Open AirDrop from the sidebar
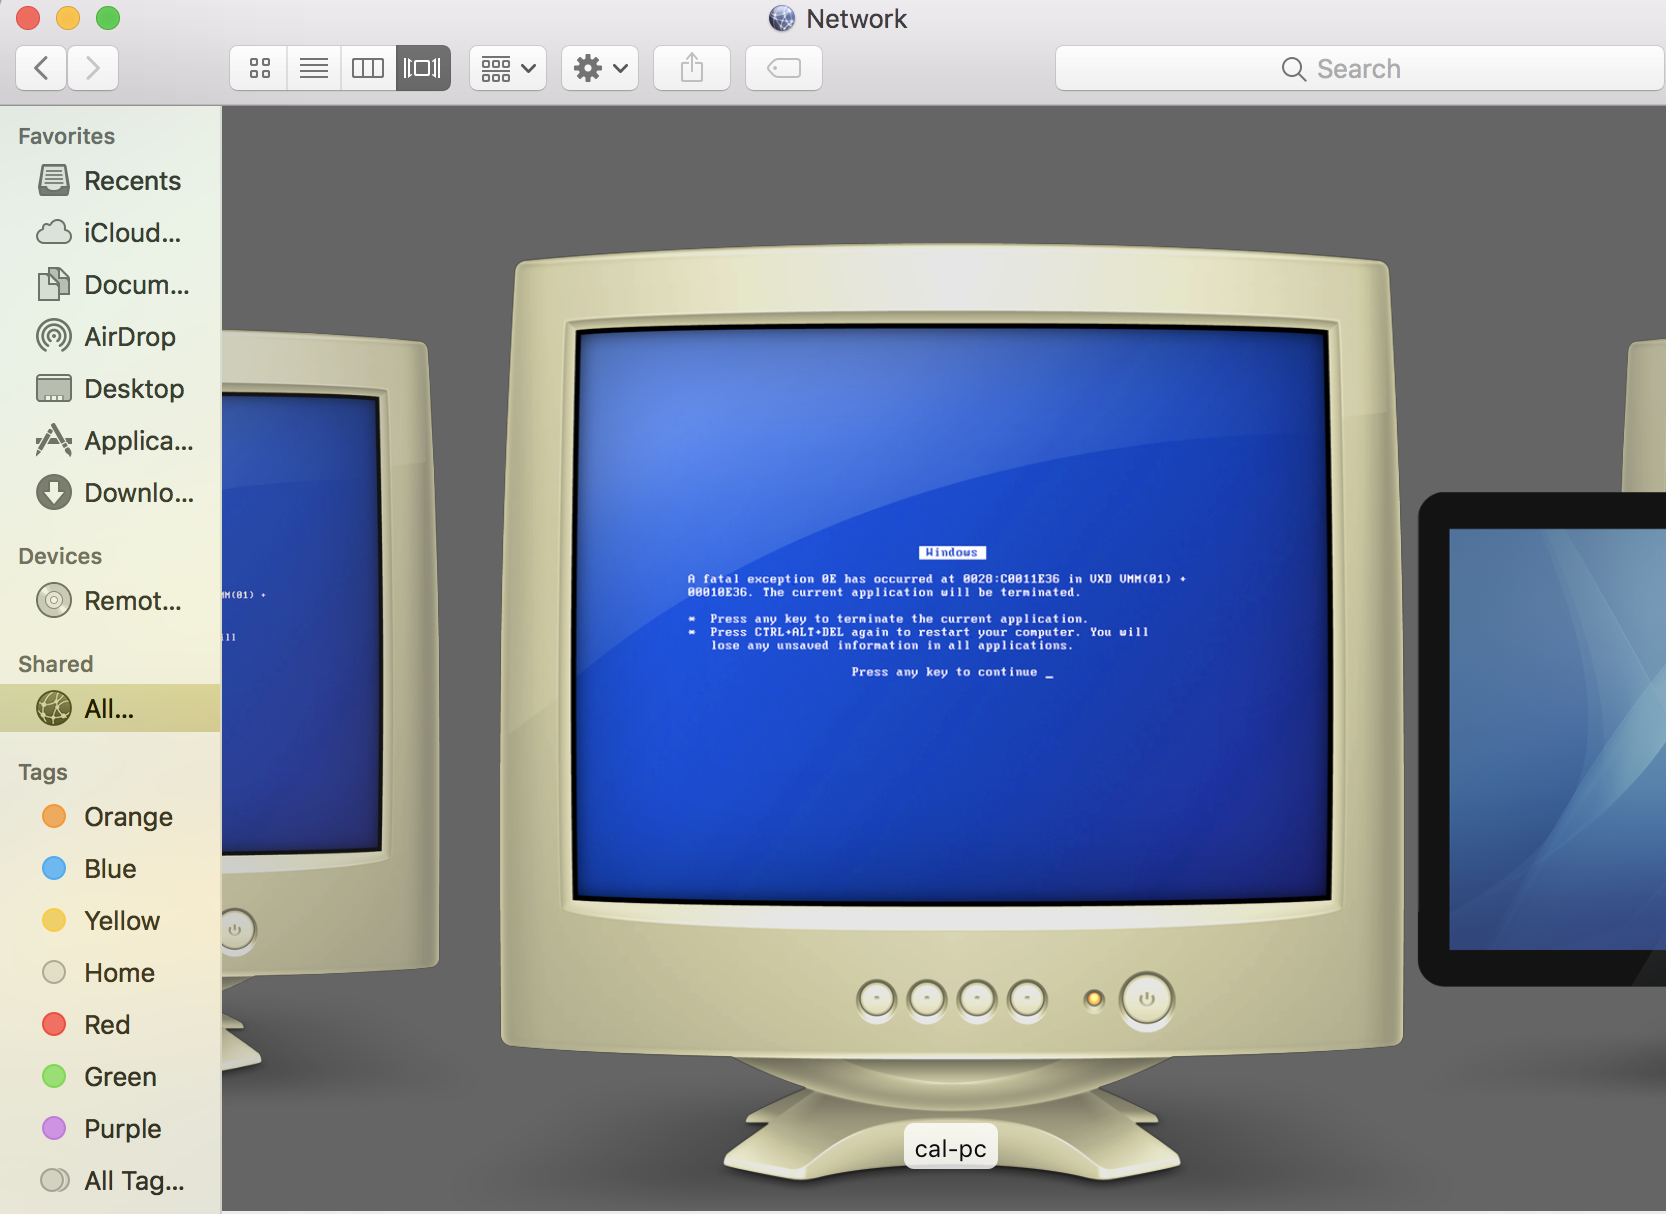 tap(129, 336)
